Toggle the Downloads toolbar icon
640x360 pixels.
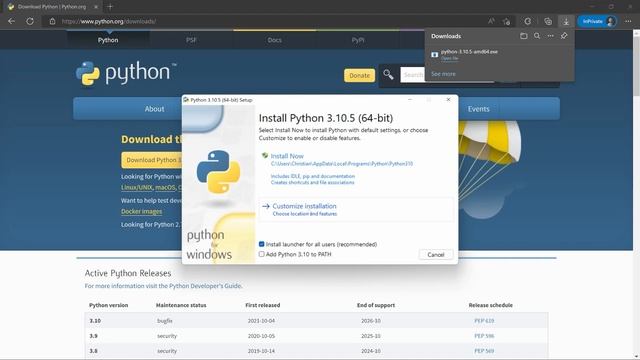click(x=566, y=21)
